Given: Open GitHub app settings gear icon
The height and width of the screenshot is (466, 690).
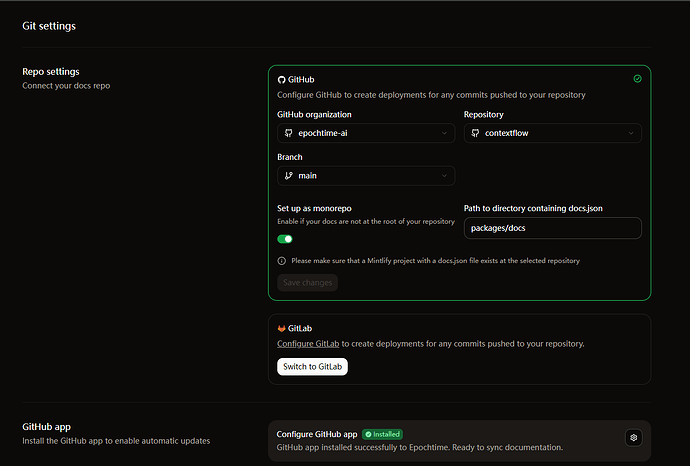Looking at the screenshot, I should (x=633, y=437).
